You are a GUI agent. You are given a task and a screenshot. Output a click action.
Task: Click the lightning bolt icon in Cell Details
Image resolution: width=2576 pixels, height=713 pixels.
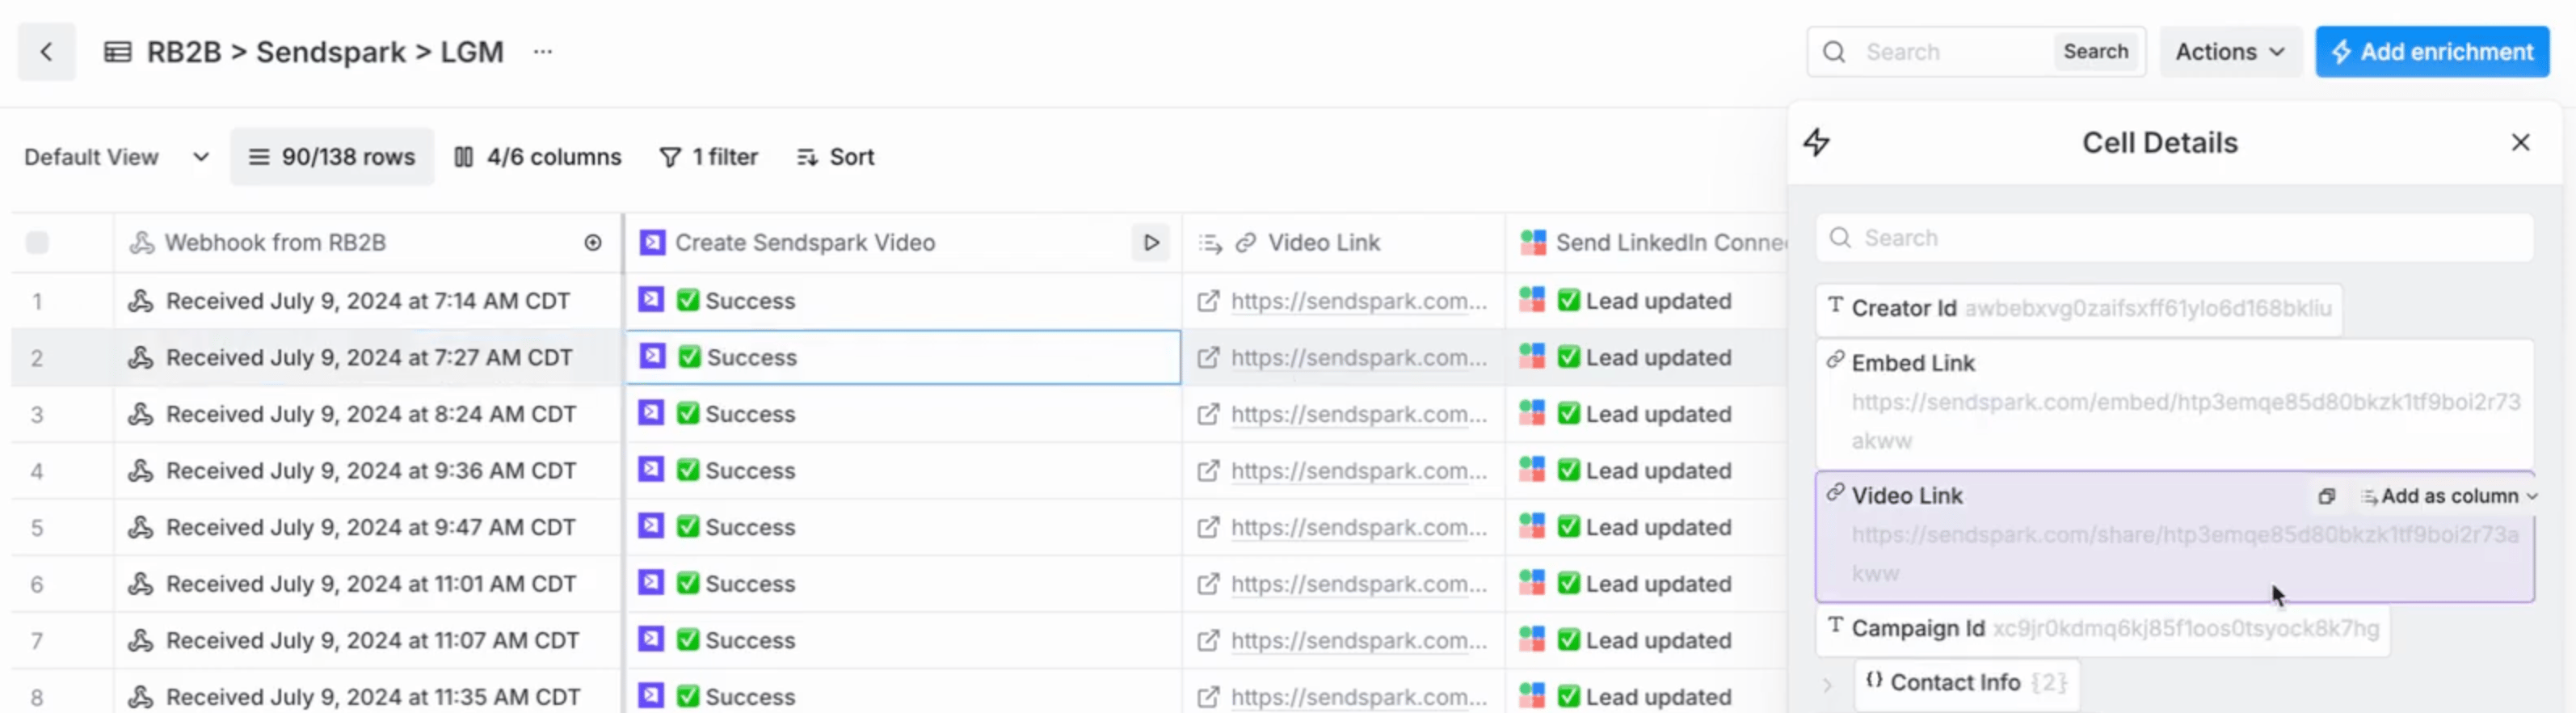1817,142
